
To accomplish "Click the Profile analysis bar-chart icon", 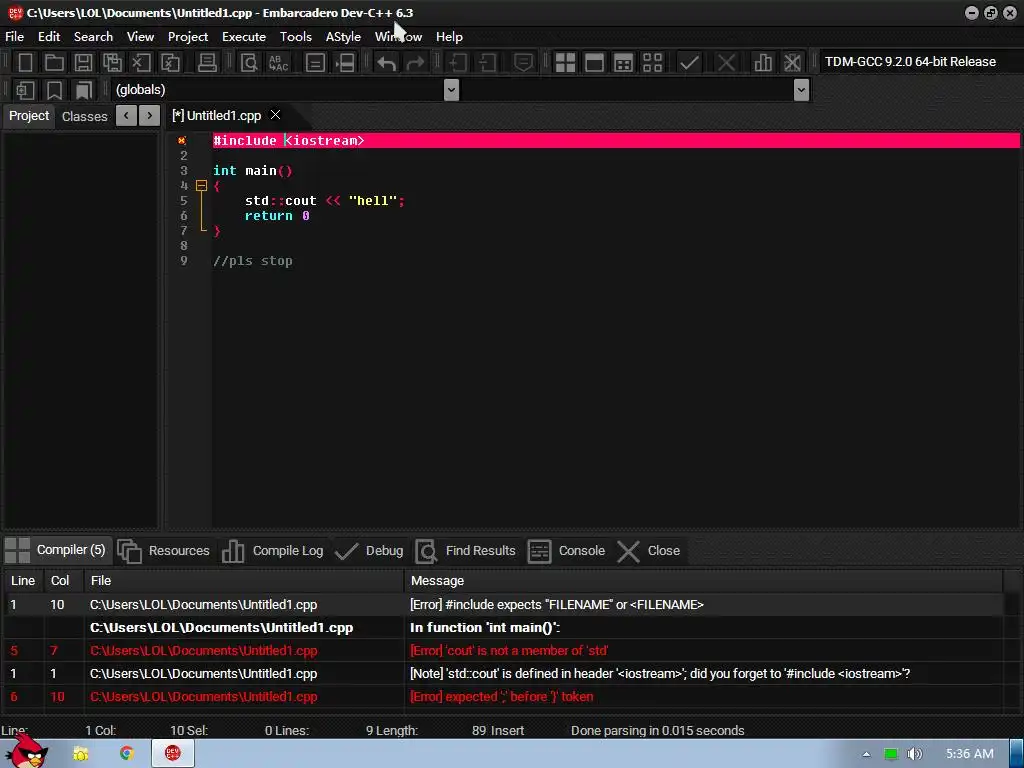I will click(763, 63).
